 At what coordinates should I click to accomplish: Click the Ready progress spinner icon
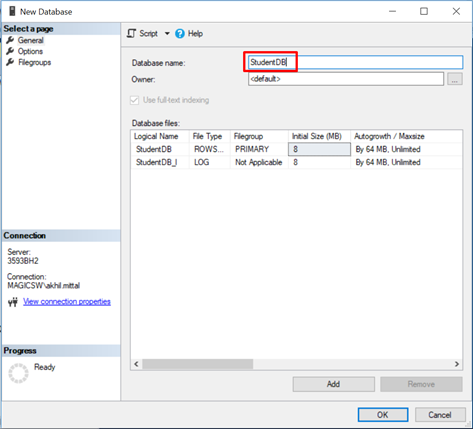coord(18,373)
